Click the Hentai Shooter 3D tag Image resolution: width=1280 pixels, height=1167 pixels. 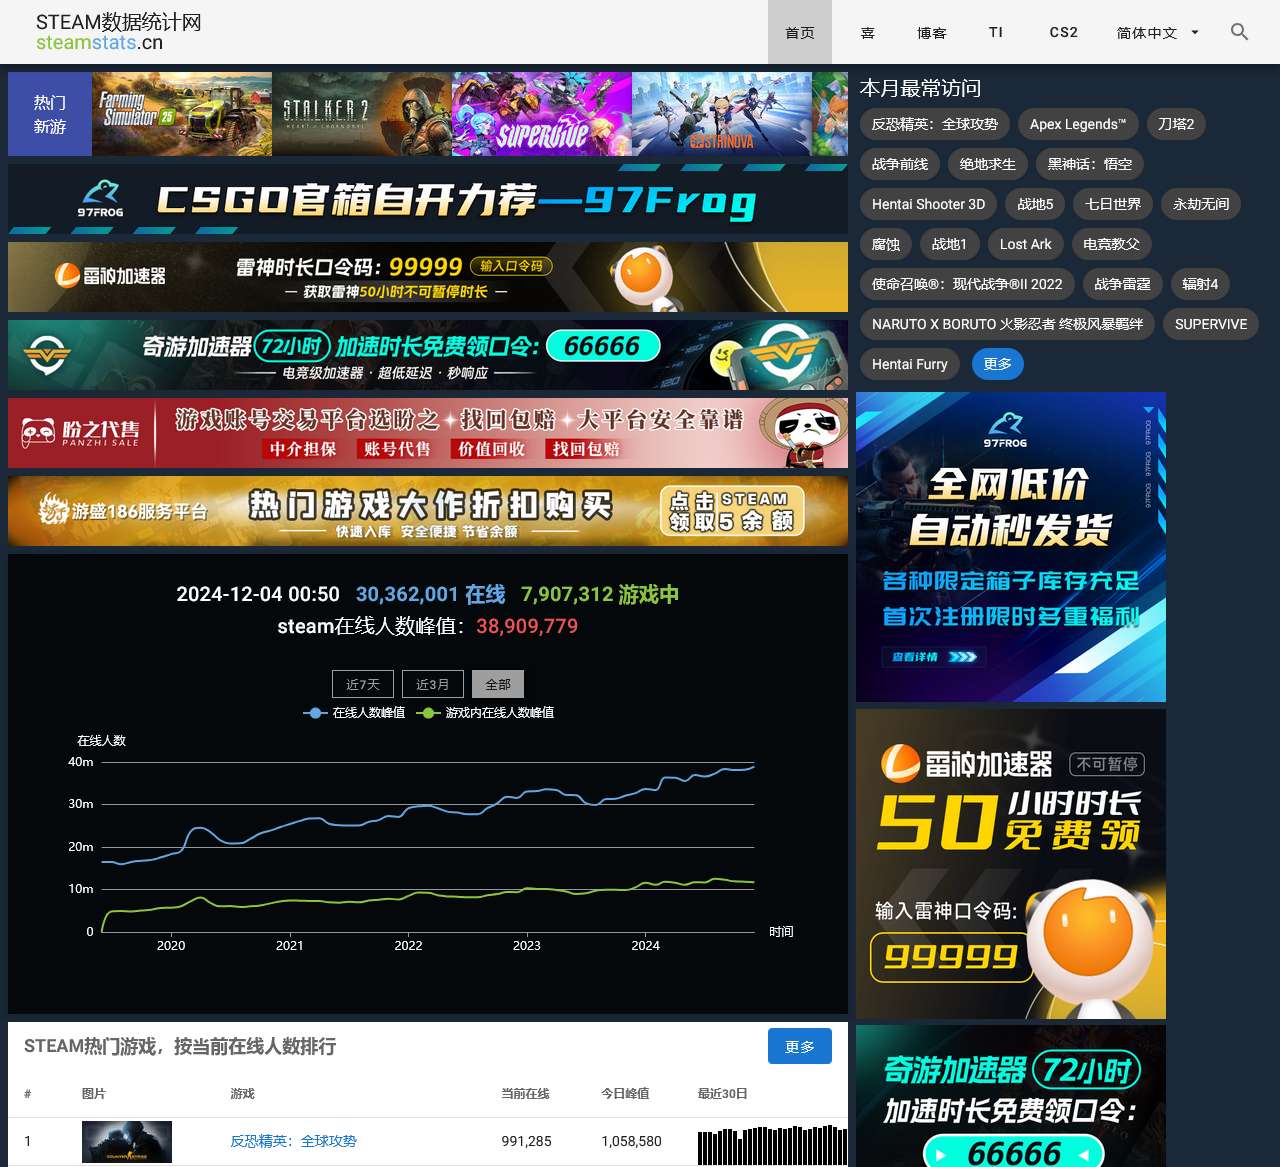pyautogui.click(x=928, y=204)
